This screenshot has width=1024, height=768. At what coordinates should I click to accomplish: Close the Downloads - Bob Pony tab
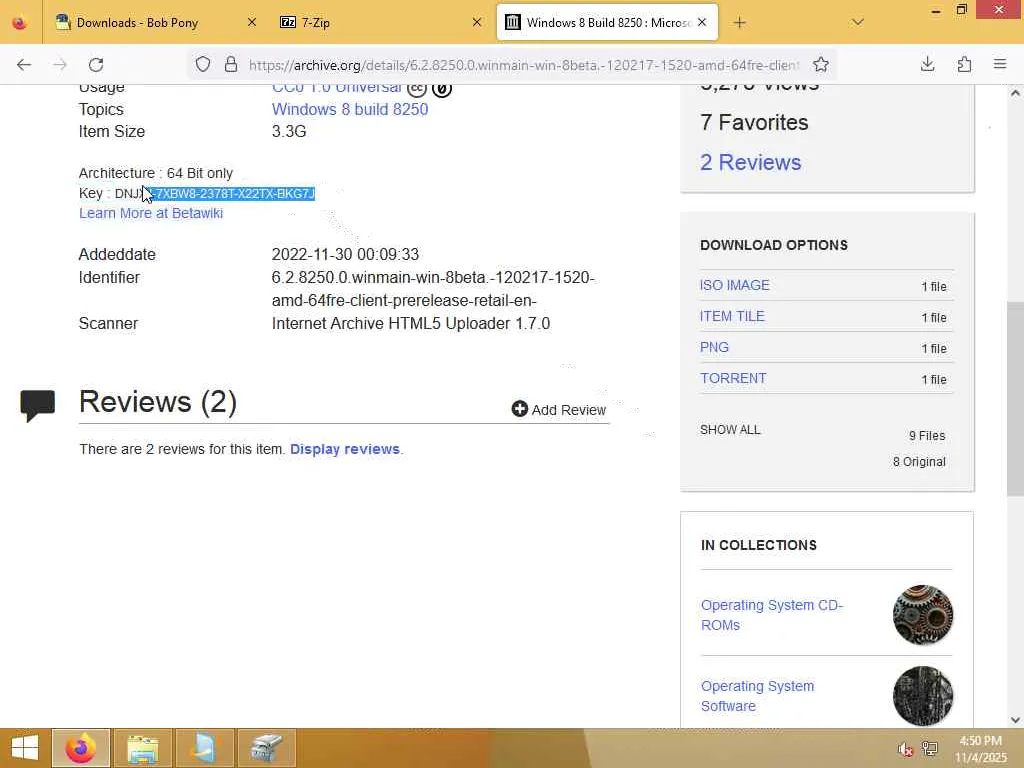pos(252,22)
